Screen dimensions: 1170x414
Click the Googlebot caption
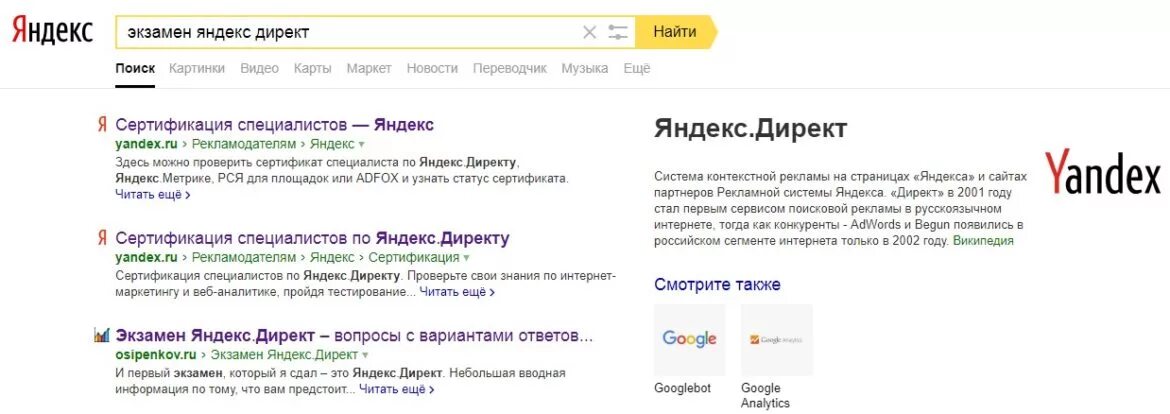(683, 389)
